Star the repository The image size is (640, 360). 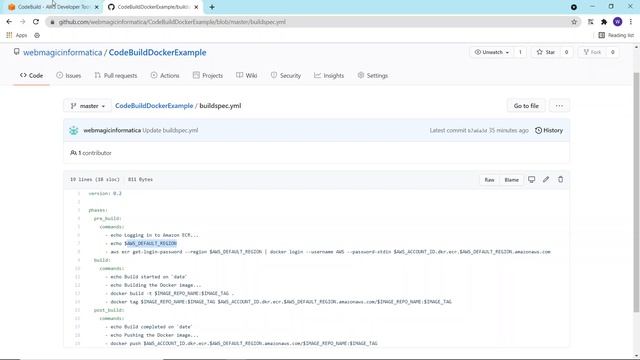pyautogui.click(x=546, y=52)
